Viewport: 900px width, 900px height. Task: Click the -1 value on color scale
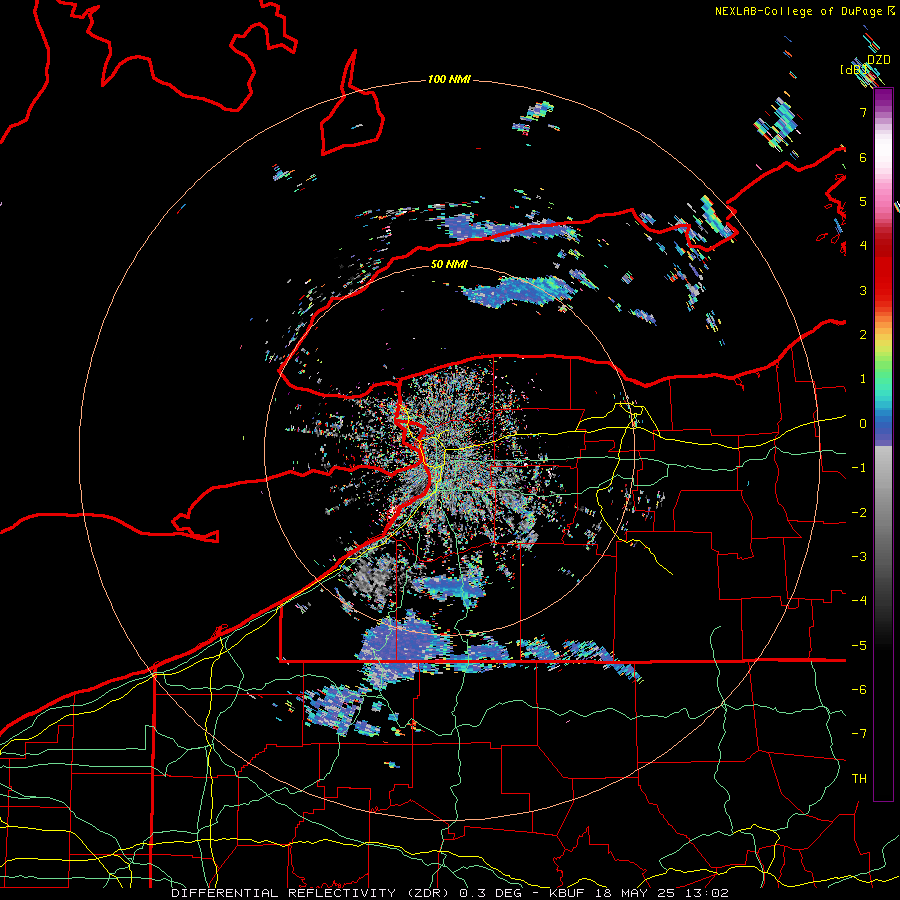click(x=859, y=468)
